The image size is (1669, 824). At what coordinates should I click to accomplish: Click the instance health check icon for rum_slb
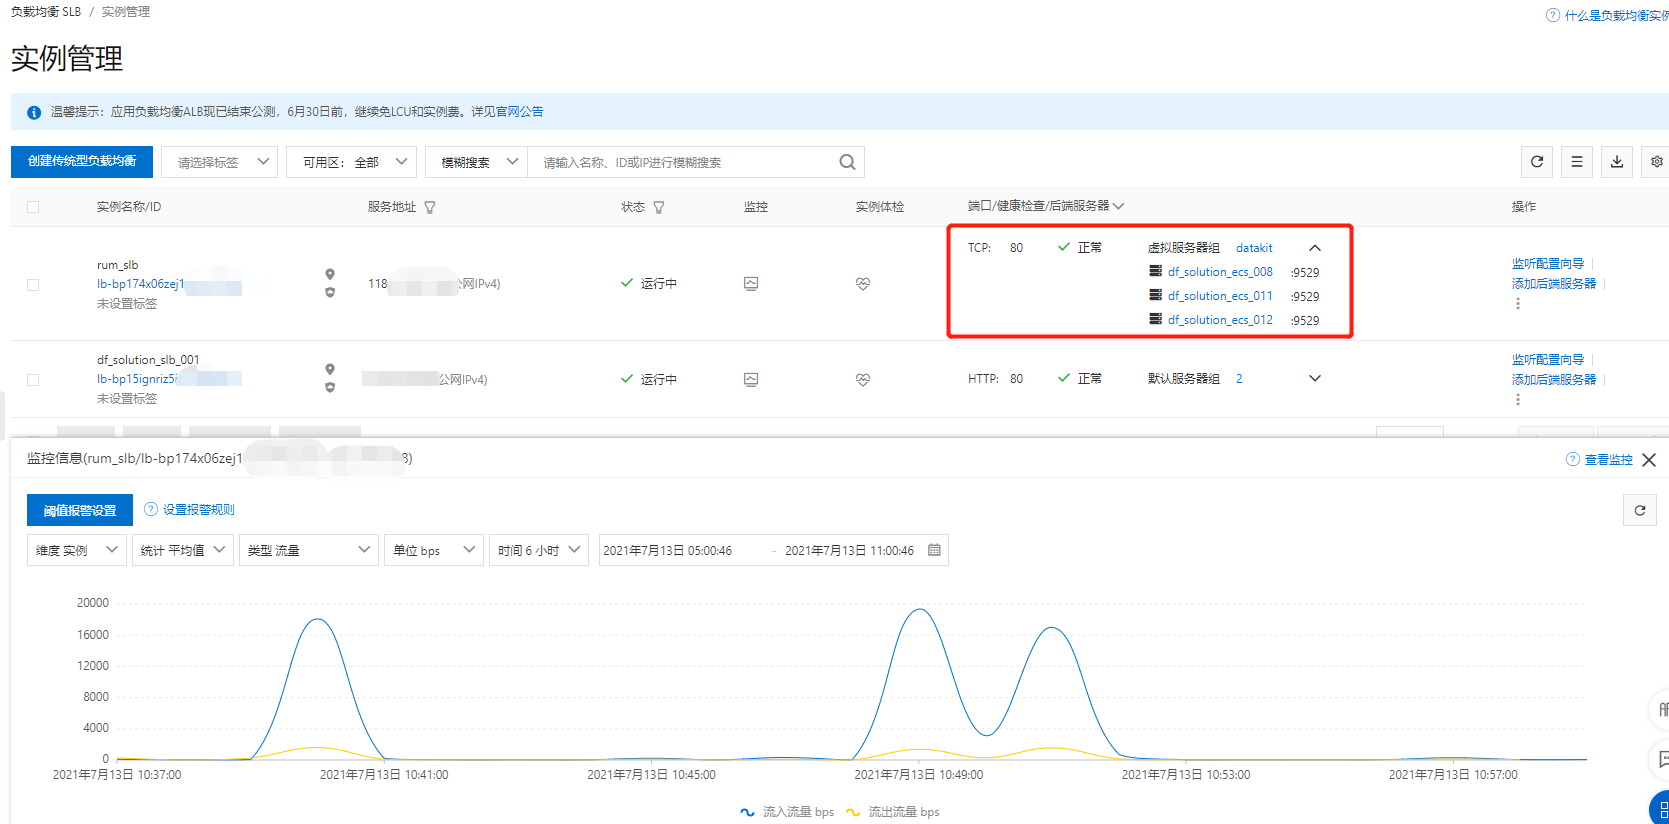pyautogui.click(x=863, y=284)
